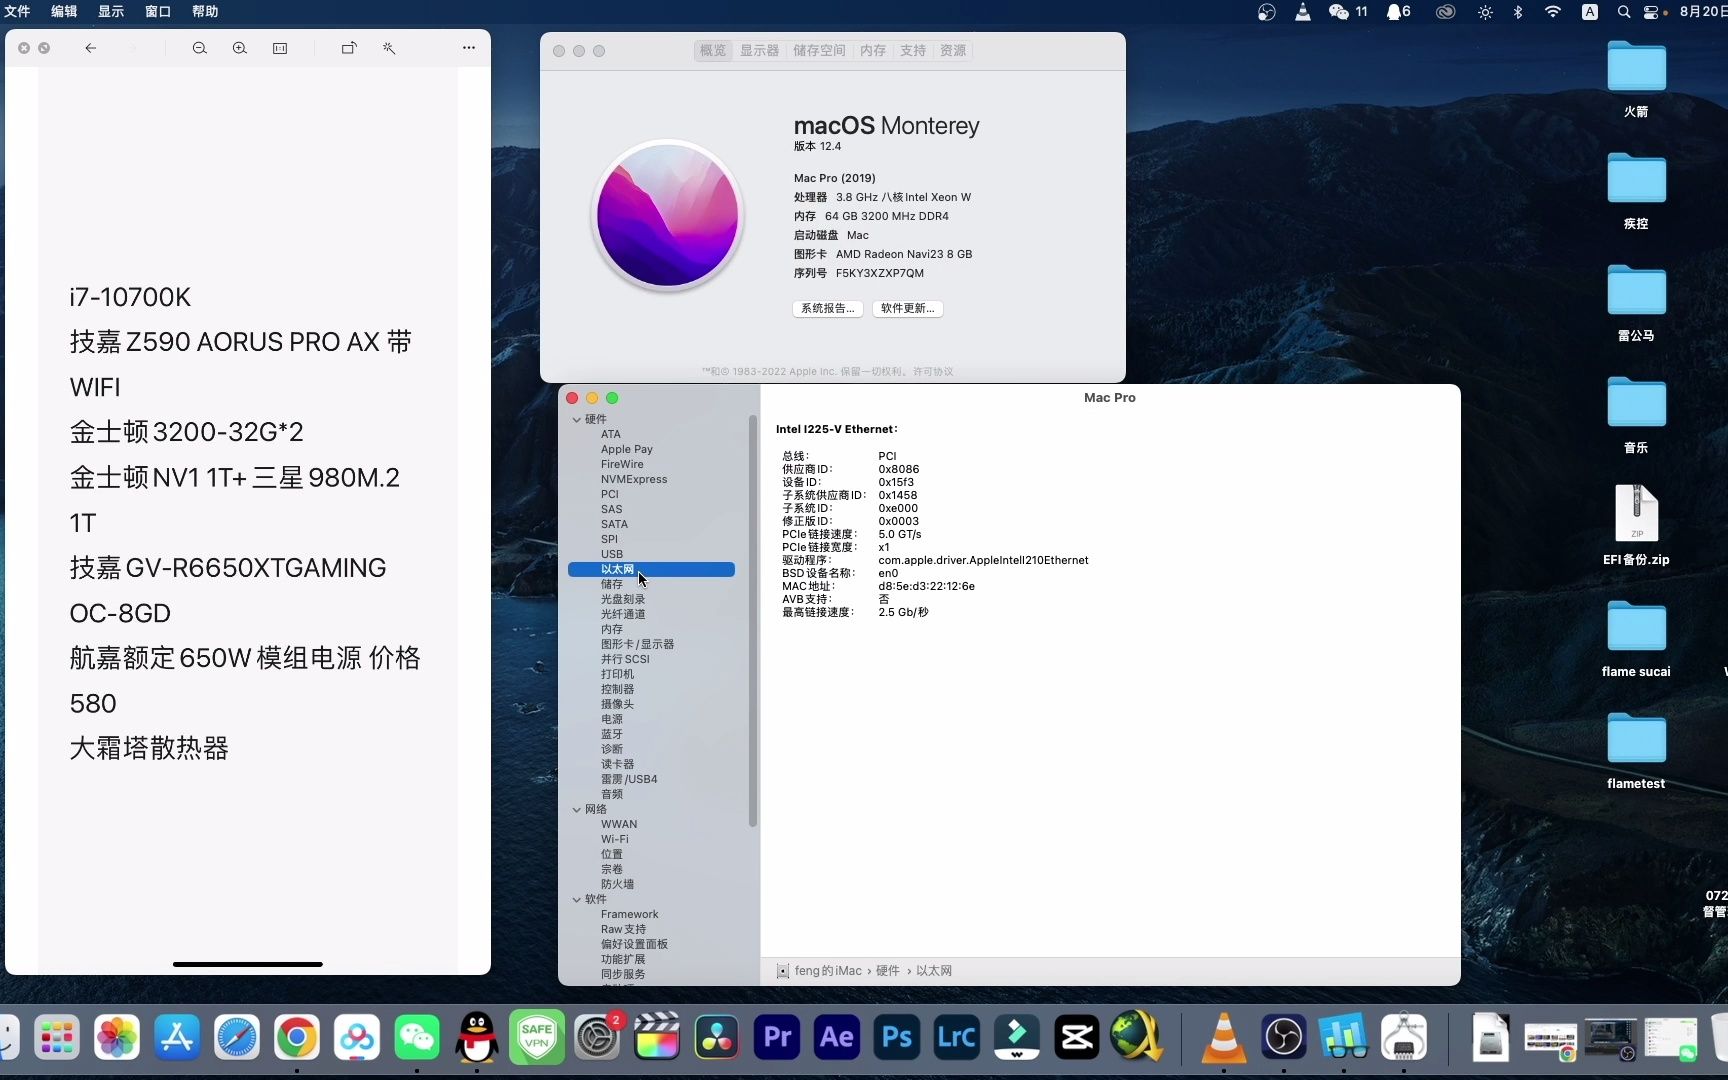Image resolution: width=1728 pixels, height=1080 pixels.
Task: Click the actual size icon in preview toolbar
Action: (x=280, y=48)
